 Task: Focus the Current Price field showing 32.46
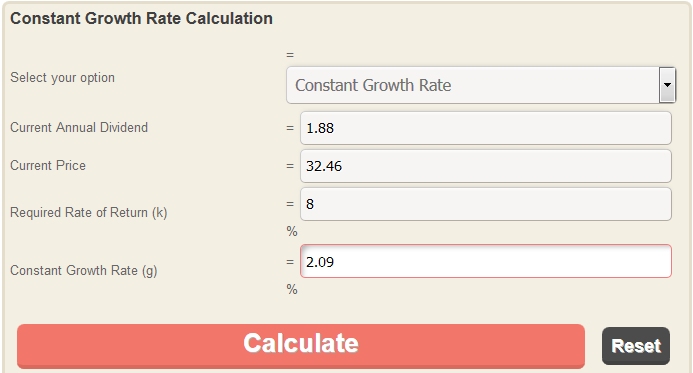pos(486,166)
